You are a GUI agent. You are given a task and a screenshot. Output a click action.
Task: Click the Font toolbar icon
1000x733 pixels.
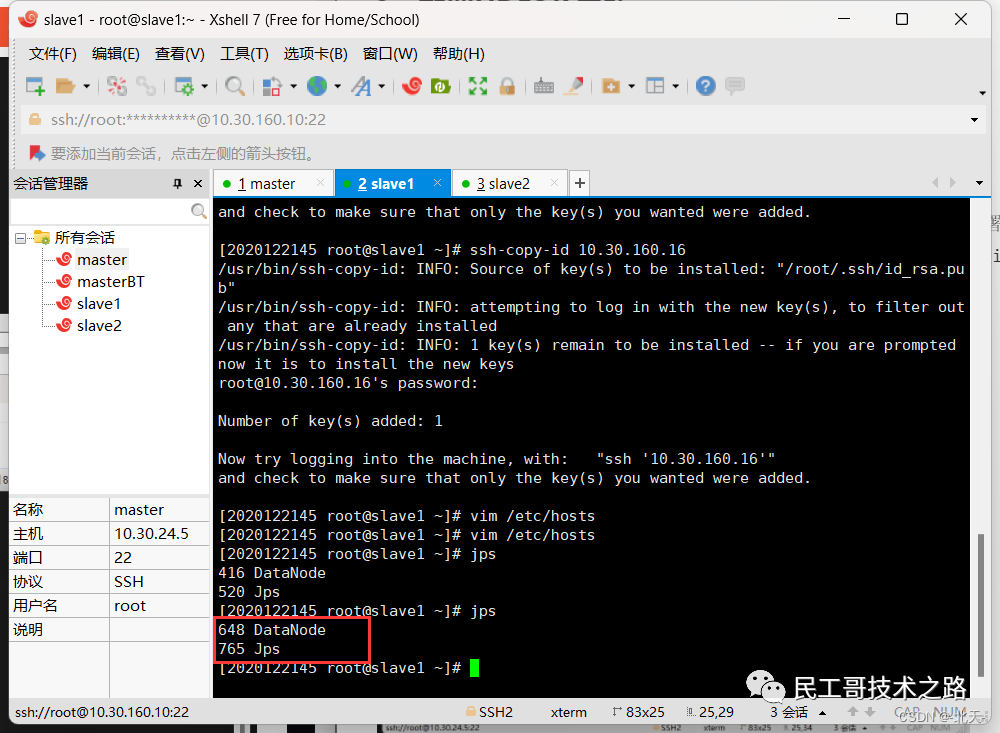362,86
